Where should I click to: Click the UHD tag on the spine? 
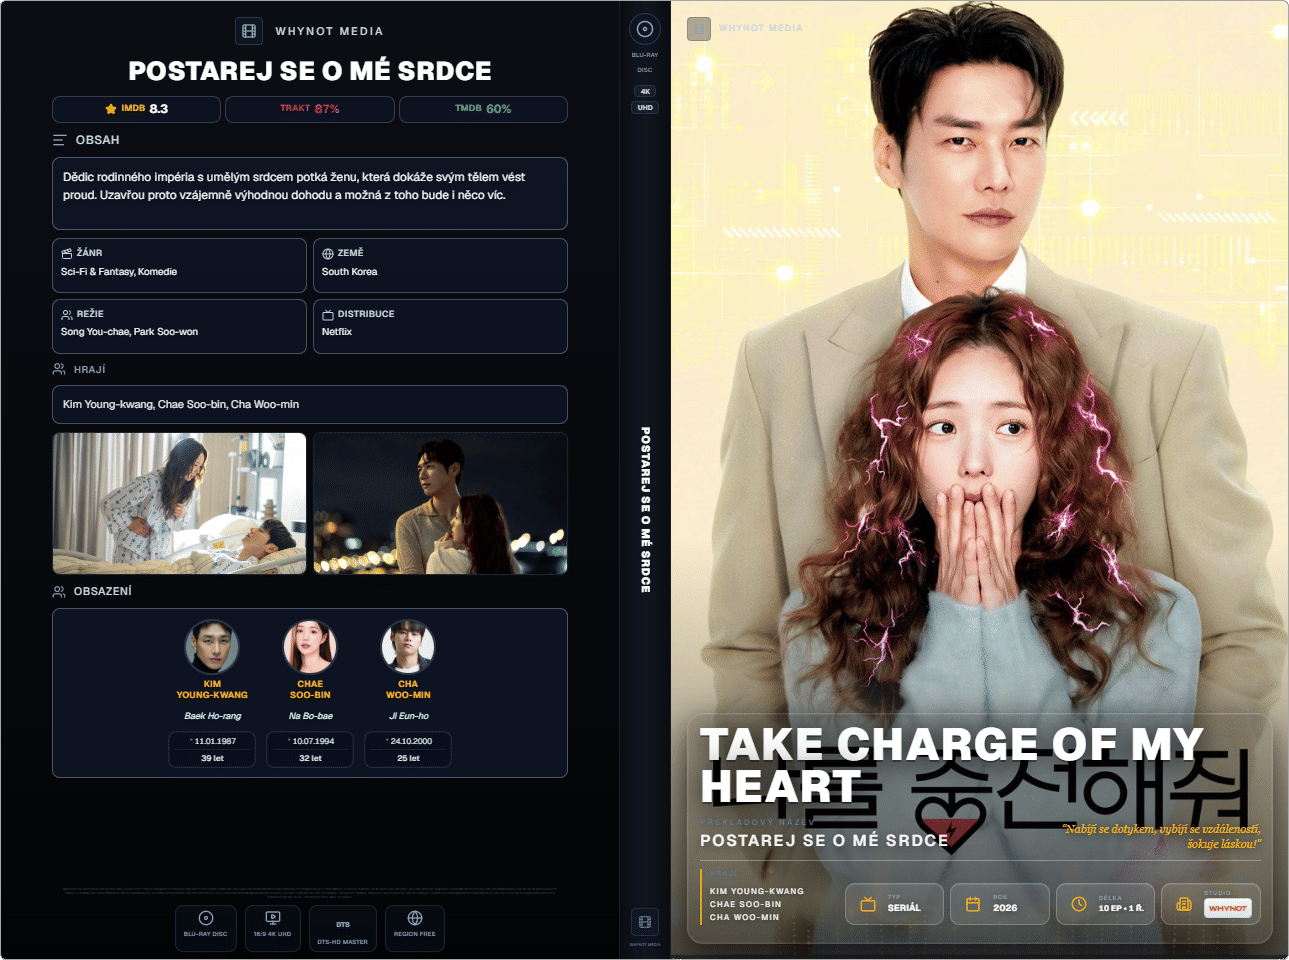(x=645, y=107)
